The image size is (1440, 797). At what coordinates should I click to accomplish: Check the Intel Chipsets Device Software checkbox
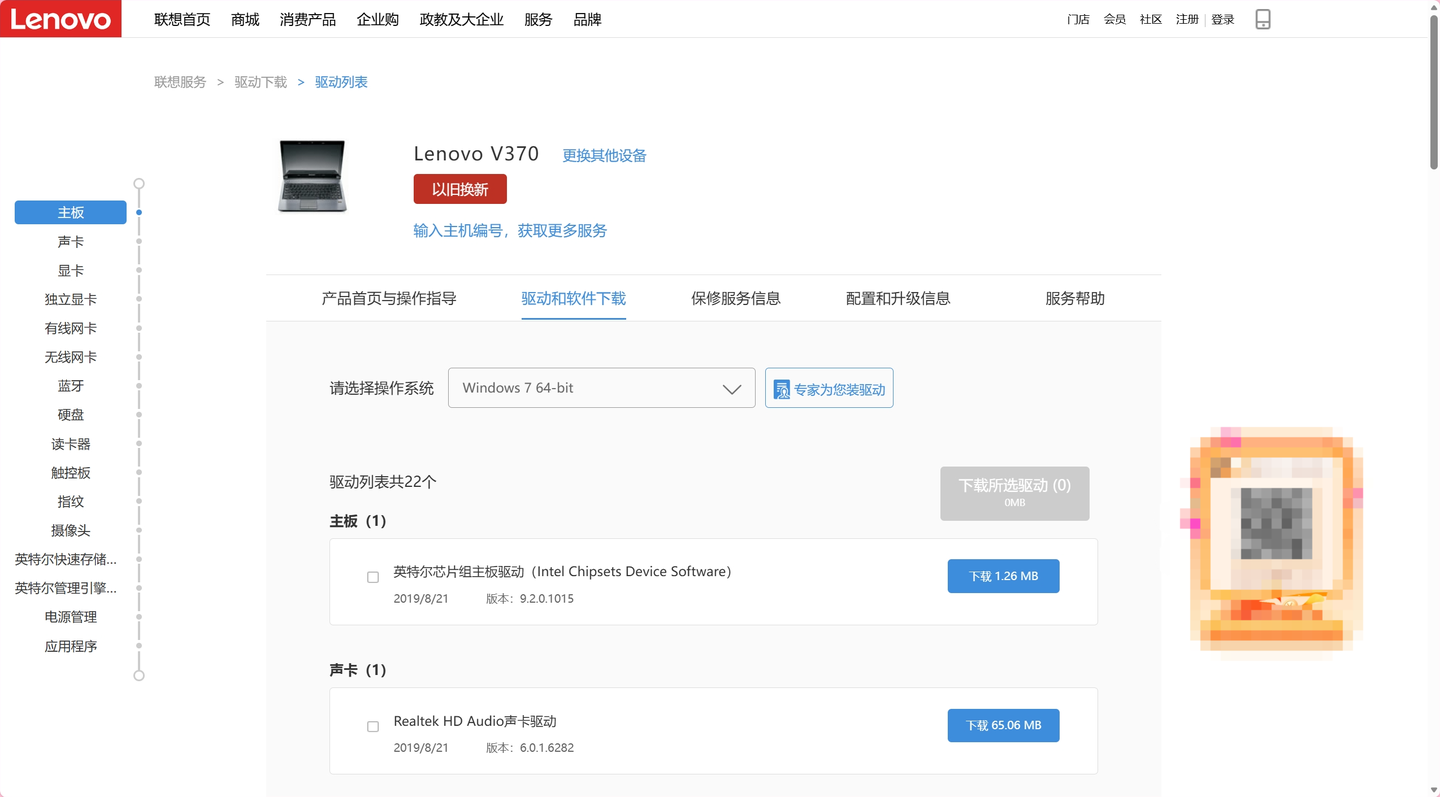[x=373, y=577]
